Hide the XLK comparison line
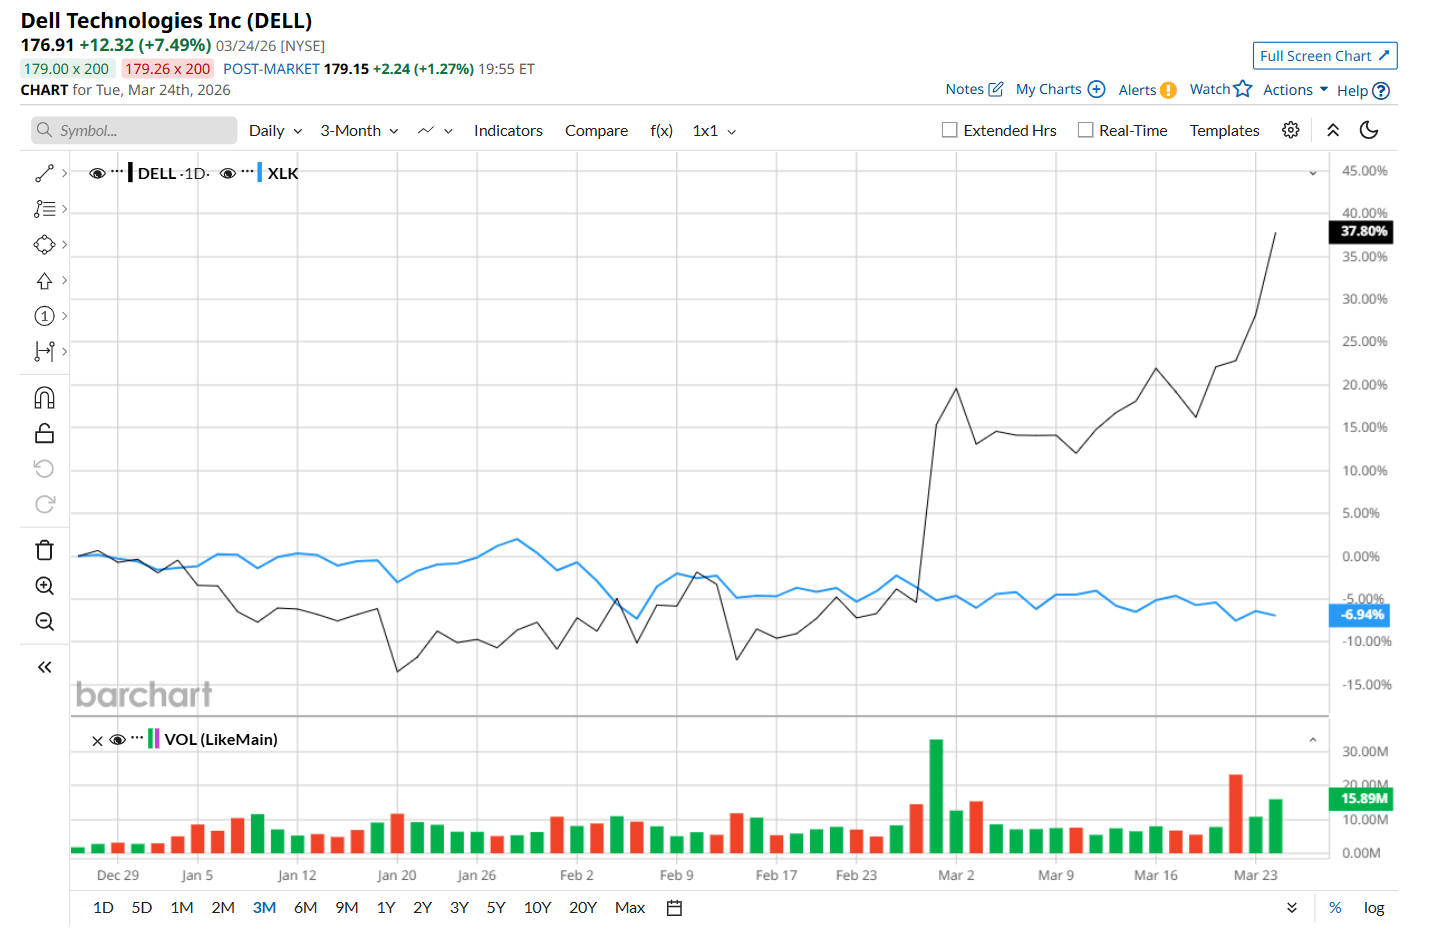 (228, 173)
